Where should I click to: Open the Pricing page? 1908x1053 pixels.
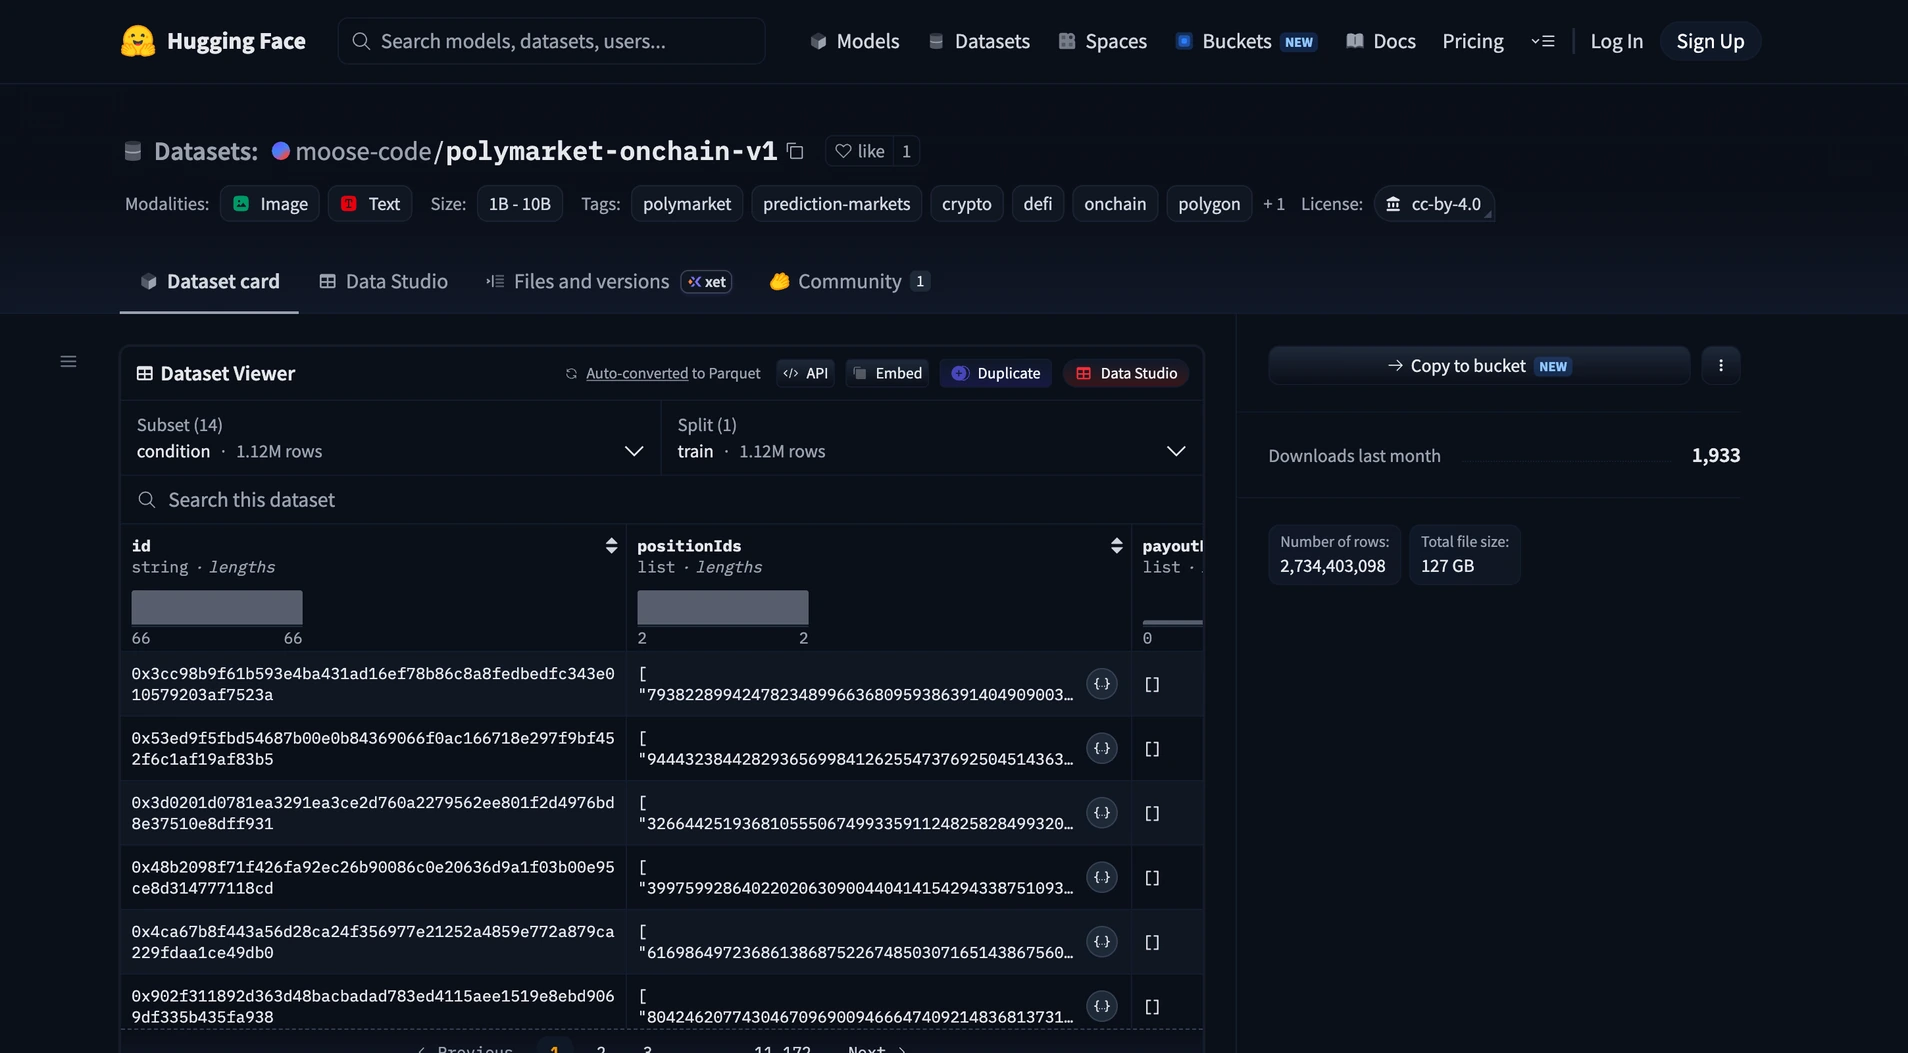[x=1472, y=41]
